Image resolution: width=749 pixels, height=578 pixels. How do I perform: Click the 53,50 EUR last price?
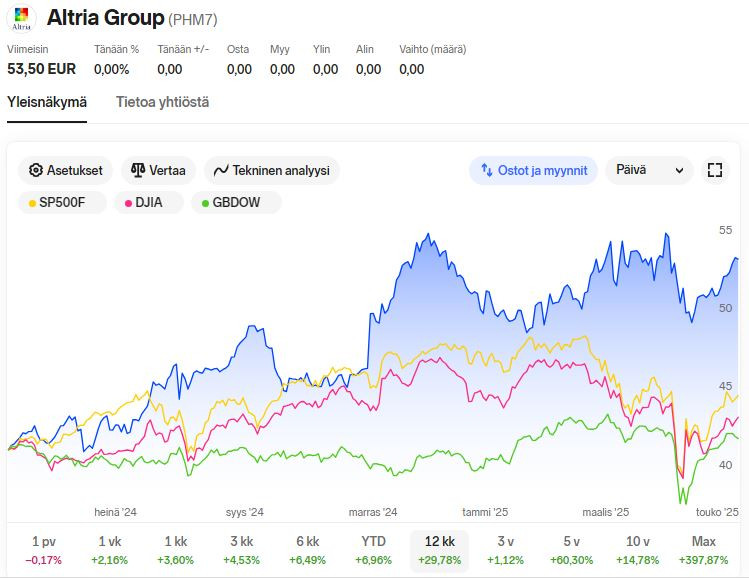(x=42, y=69)
